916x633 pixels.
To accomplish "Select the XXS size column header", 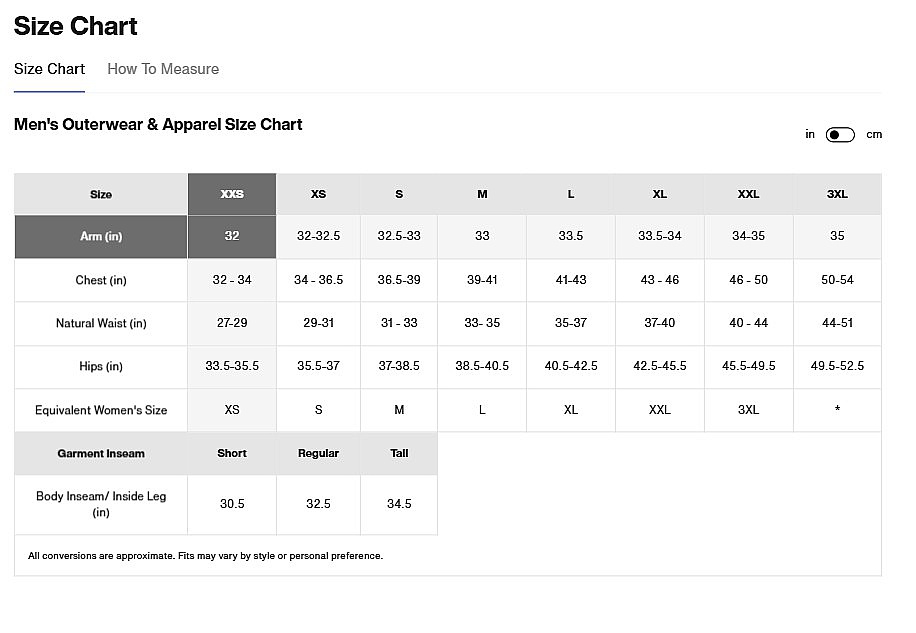I will (x=232, y=194).
